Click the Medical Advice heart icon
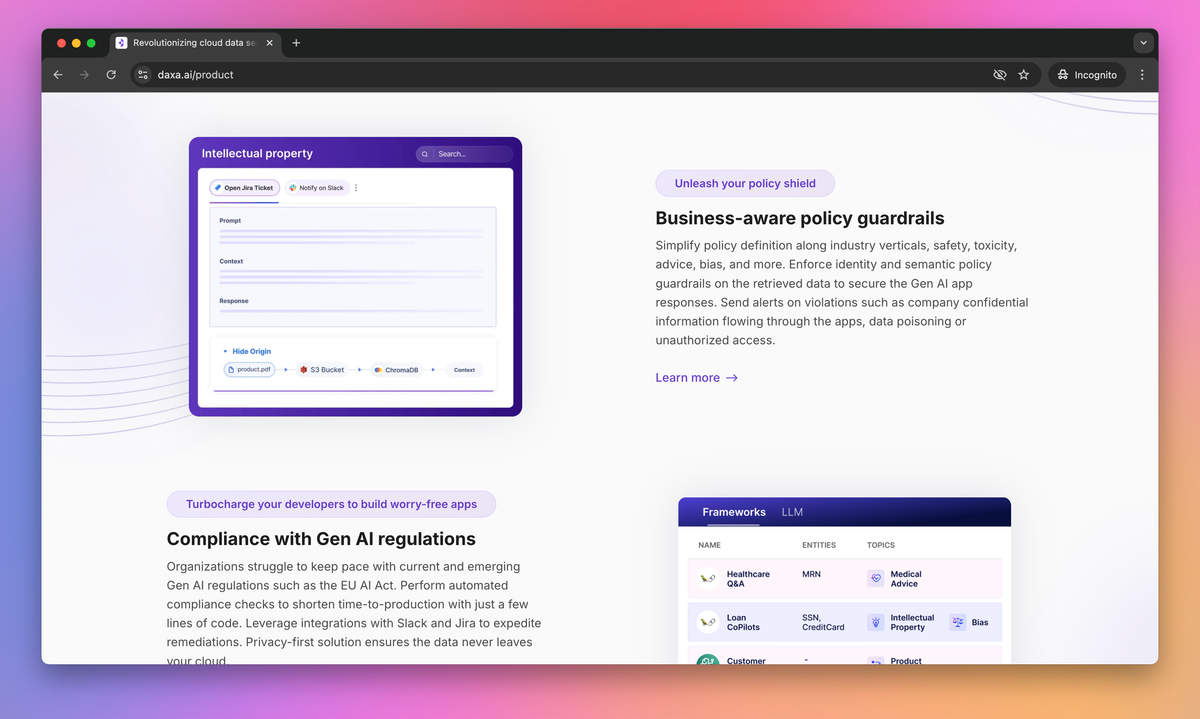The height and width of the screenshot is (719, 1200). point(875,578)
